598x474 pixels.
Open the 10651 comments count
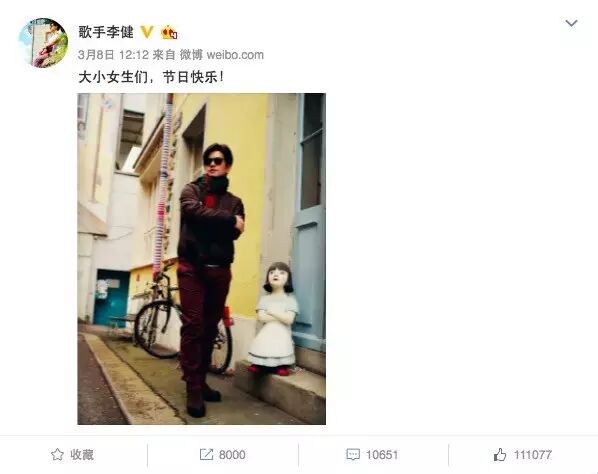pos(382,455)
